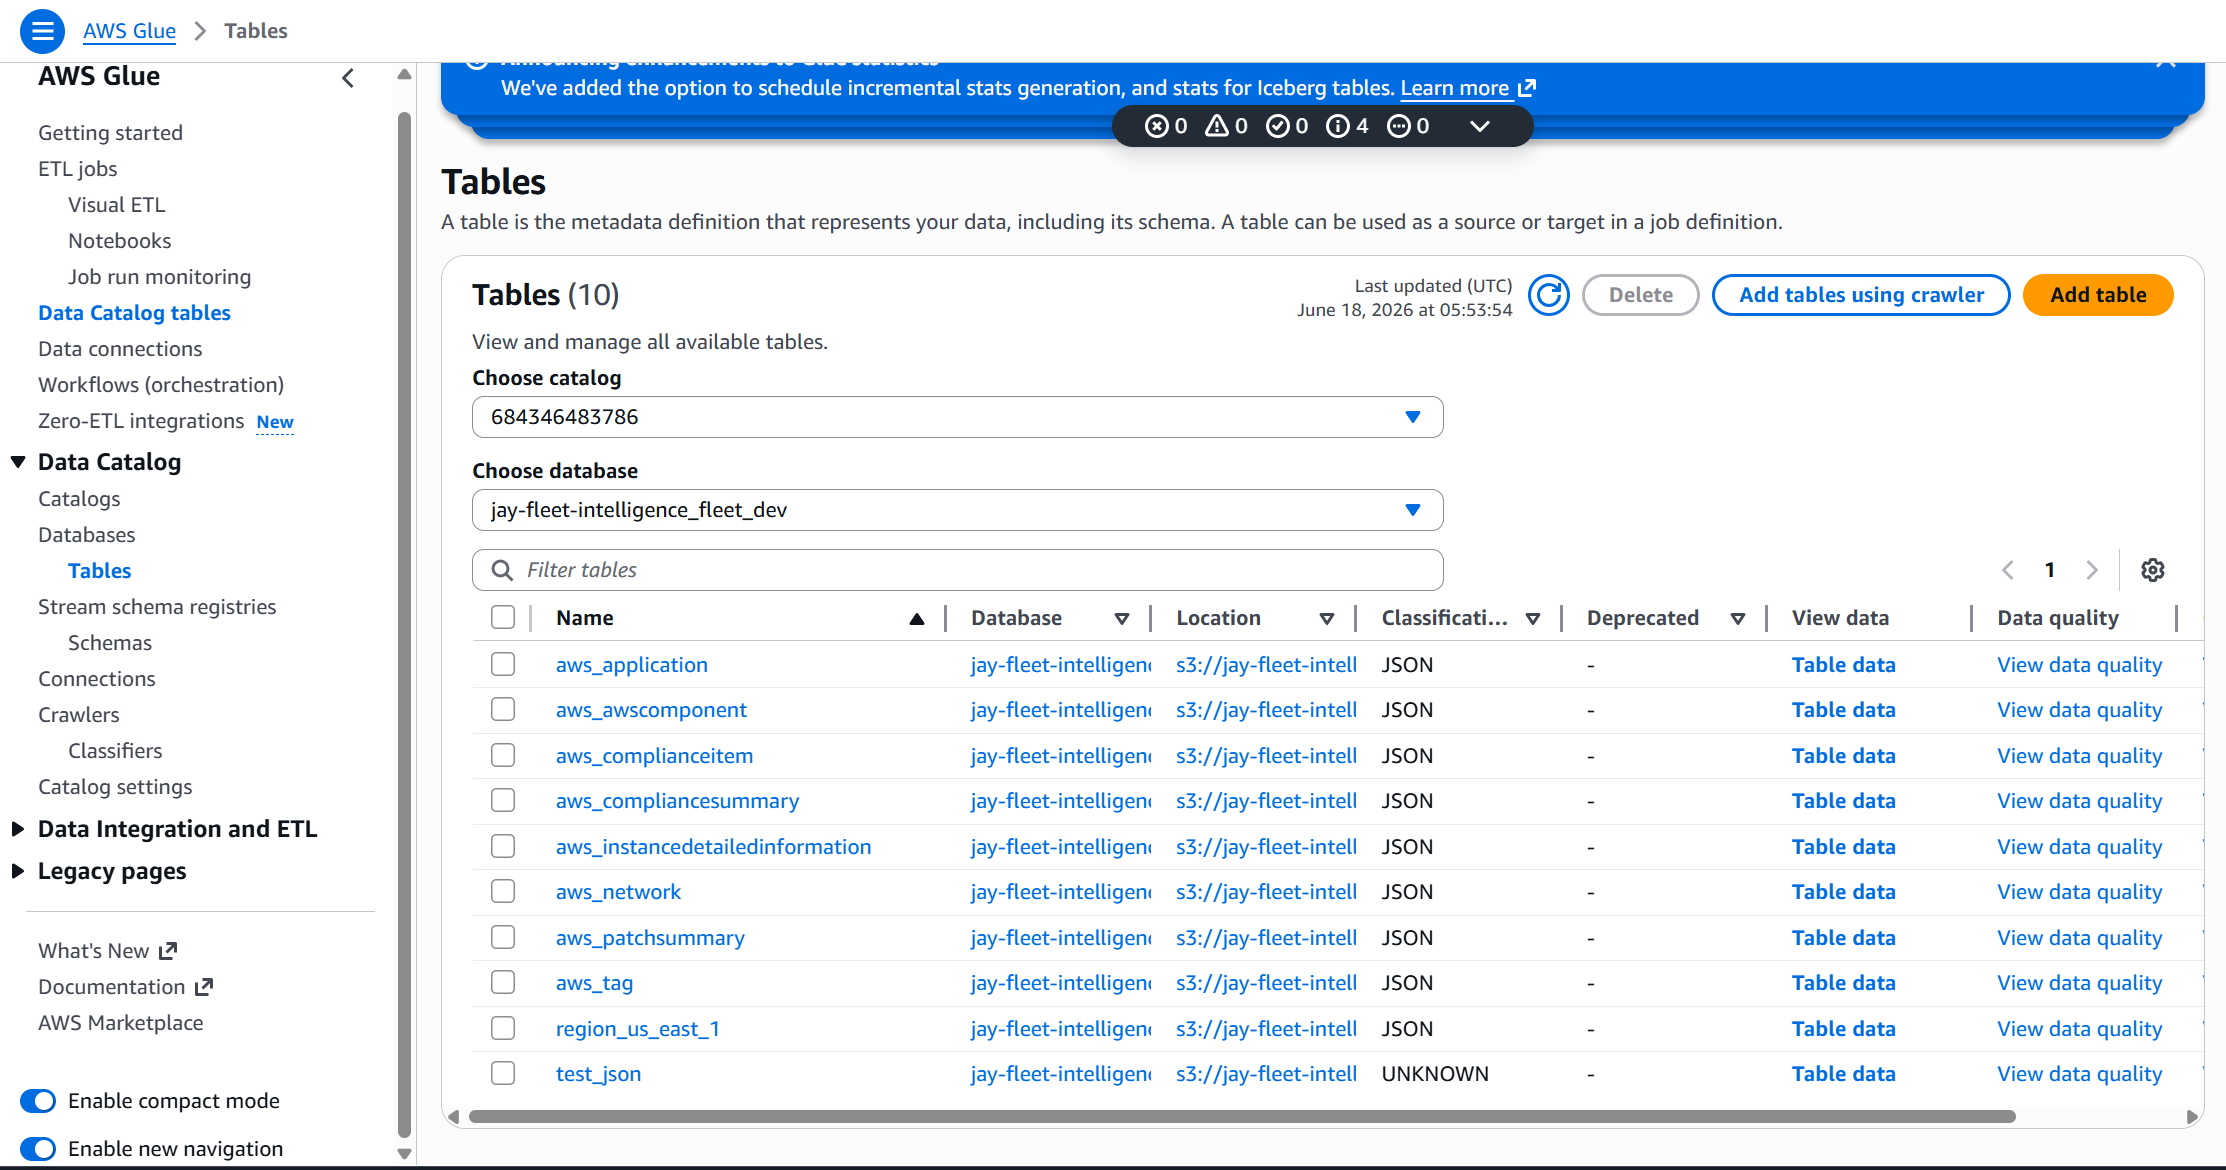Expand the Legacy pages section

(x=18, y=871)
